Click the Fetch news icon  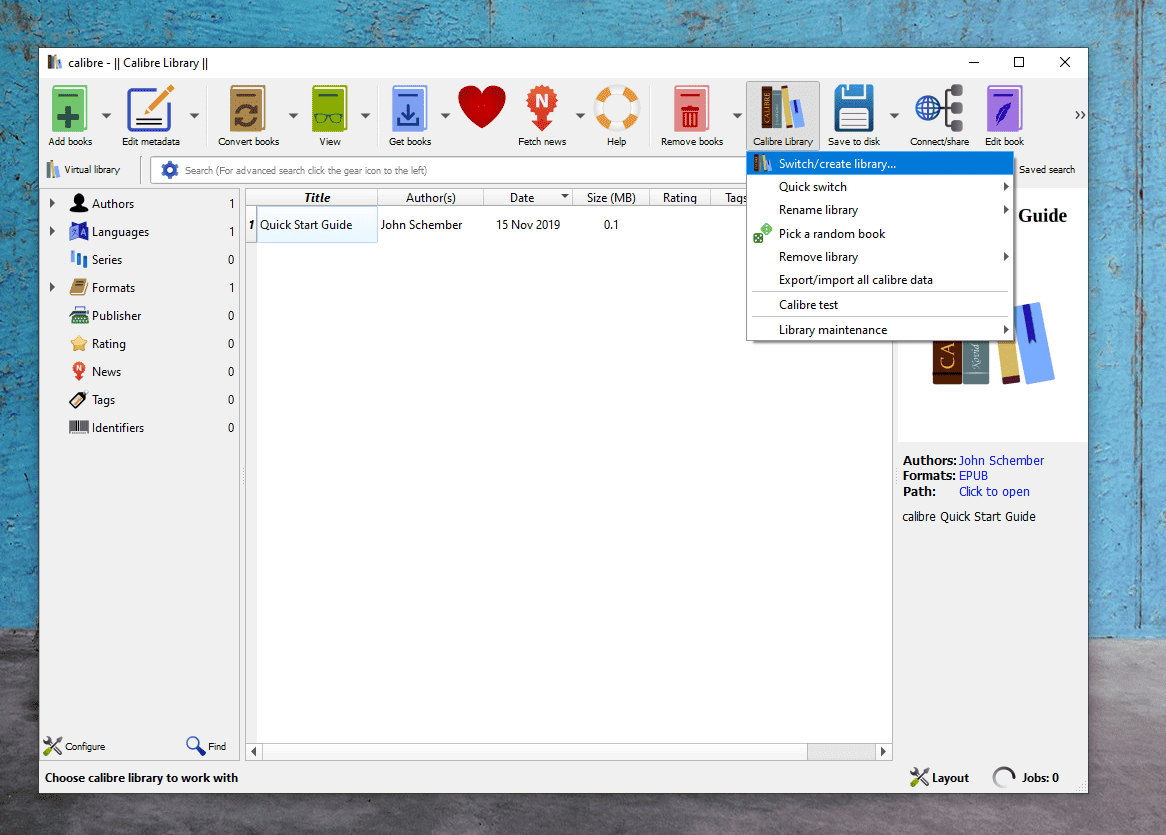pos(542,109)
